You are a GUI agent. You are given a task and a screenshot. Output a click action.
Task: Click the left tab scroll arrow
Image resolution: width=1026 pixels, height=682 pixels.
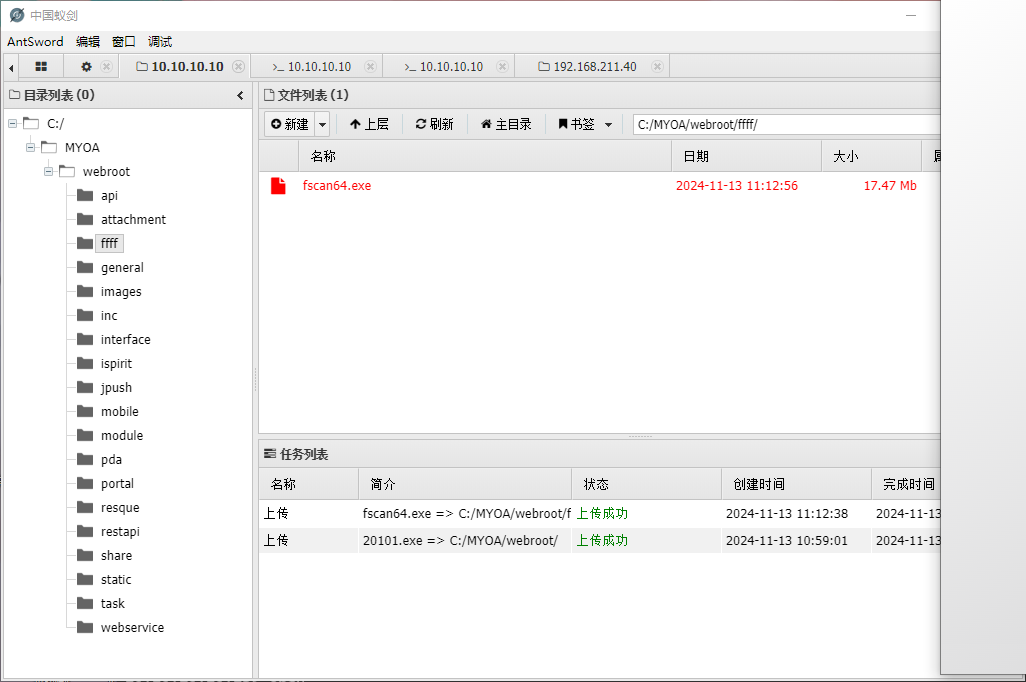11,67
